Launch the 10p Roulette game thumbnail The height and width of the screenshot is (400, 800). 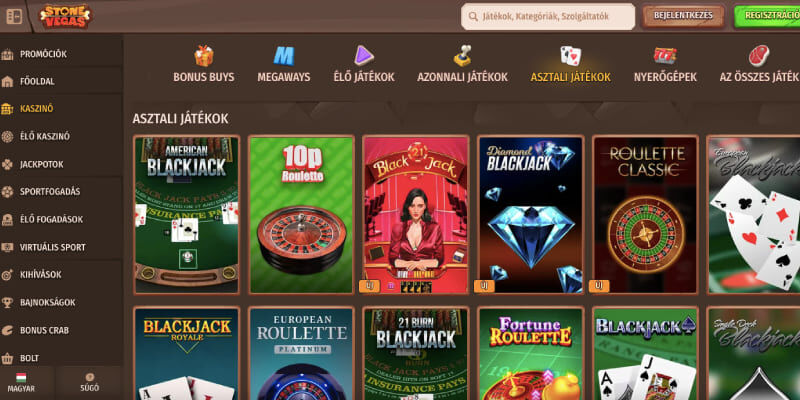302,215
